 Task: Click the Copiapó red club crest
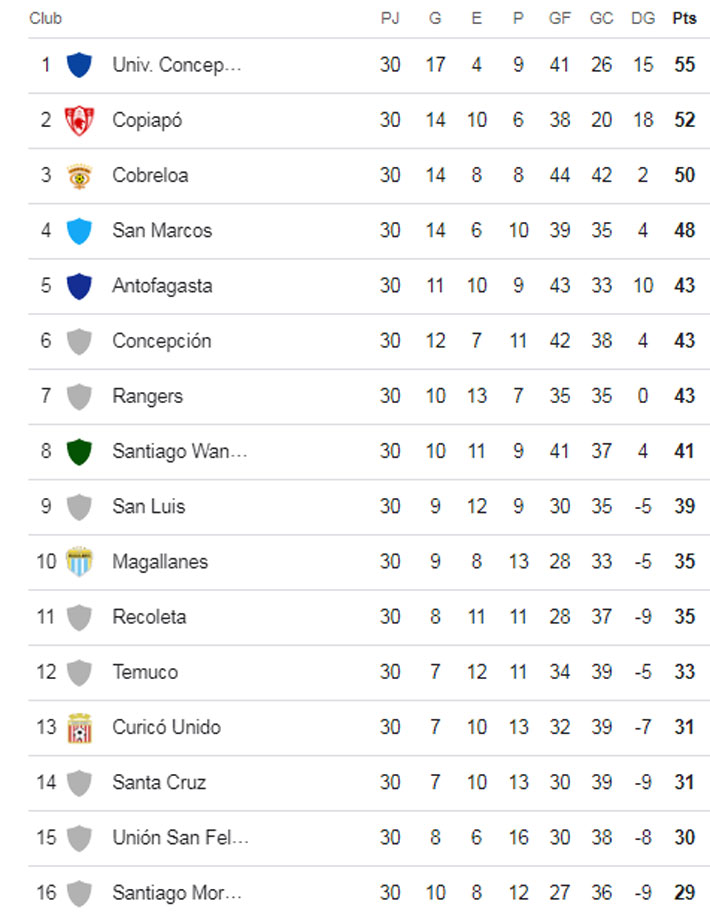(x=78, y=120)
